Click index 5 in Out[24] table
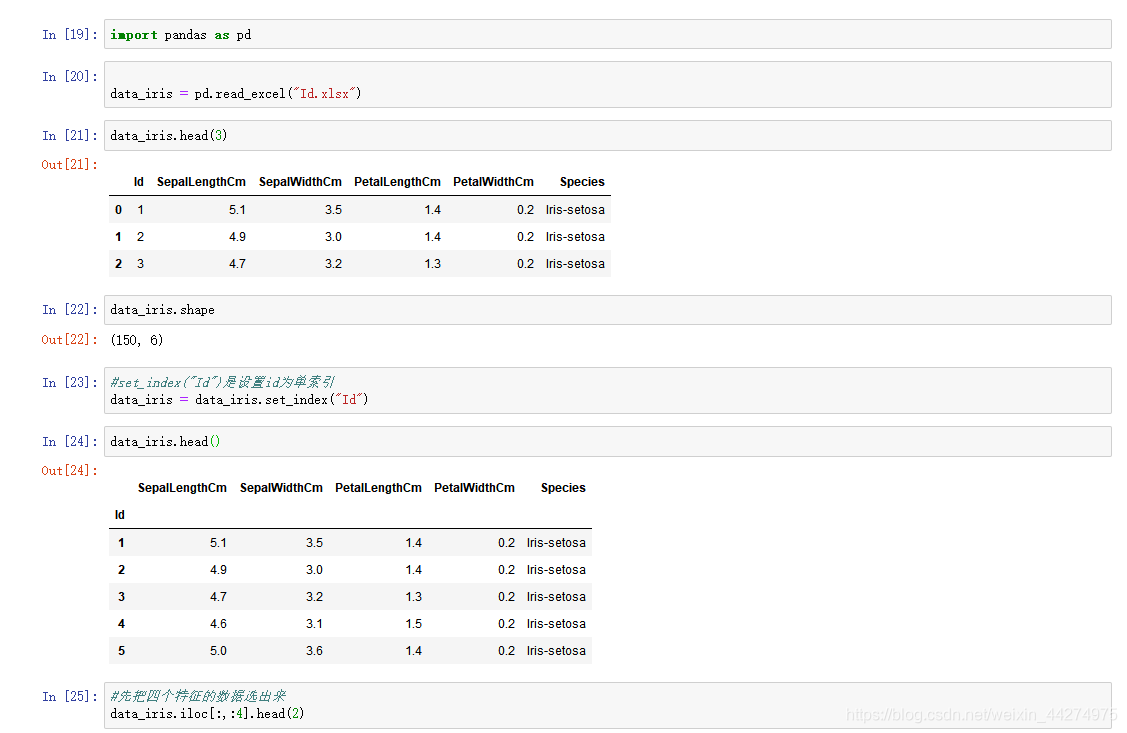The image size is (1127, 733). coord(121,650)
